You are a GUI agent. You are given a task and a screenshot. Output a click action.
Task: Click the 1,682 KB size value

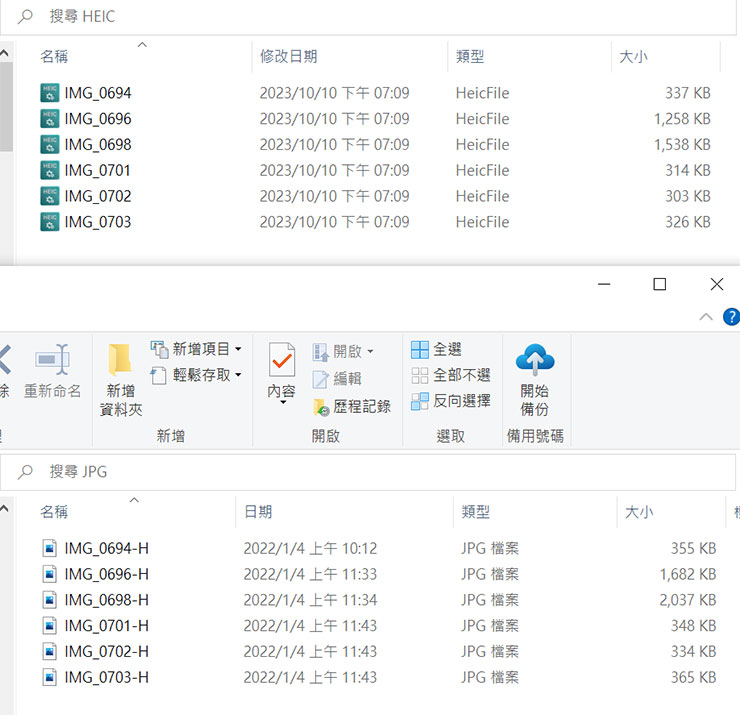(688, 574)
